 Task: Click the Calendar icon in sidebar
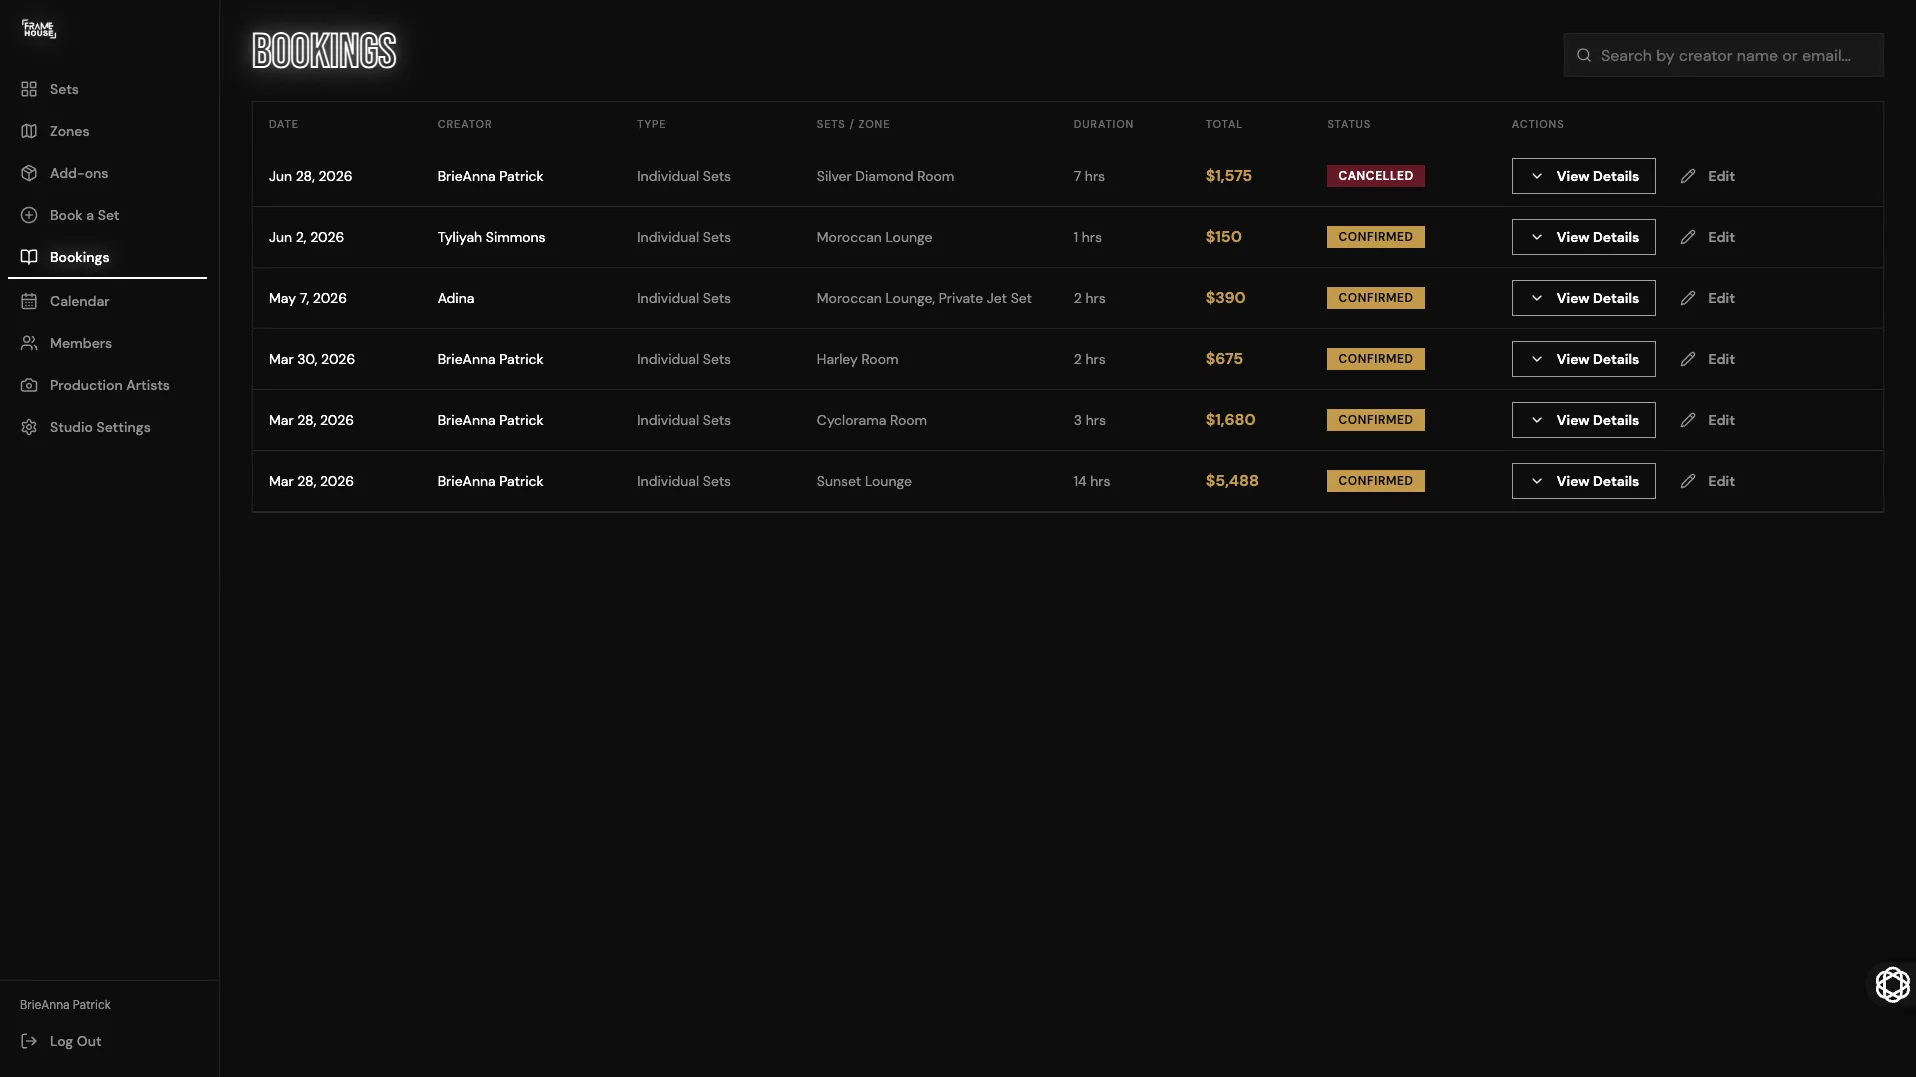(29, 301)
